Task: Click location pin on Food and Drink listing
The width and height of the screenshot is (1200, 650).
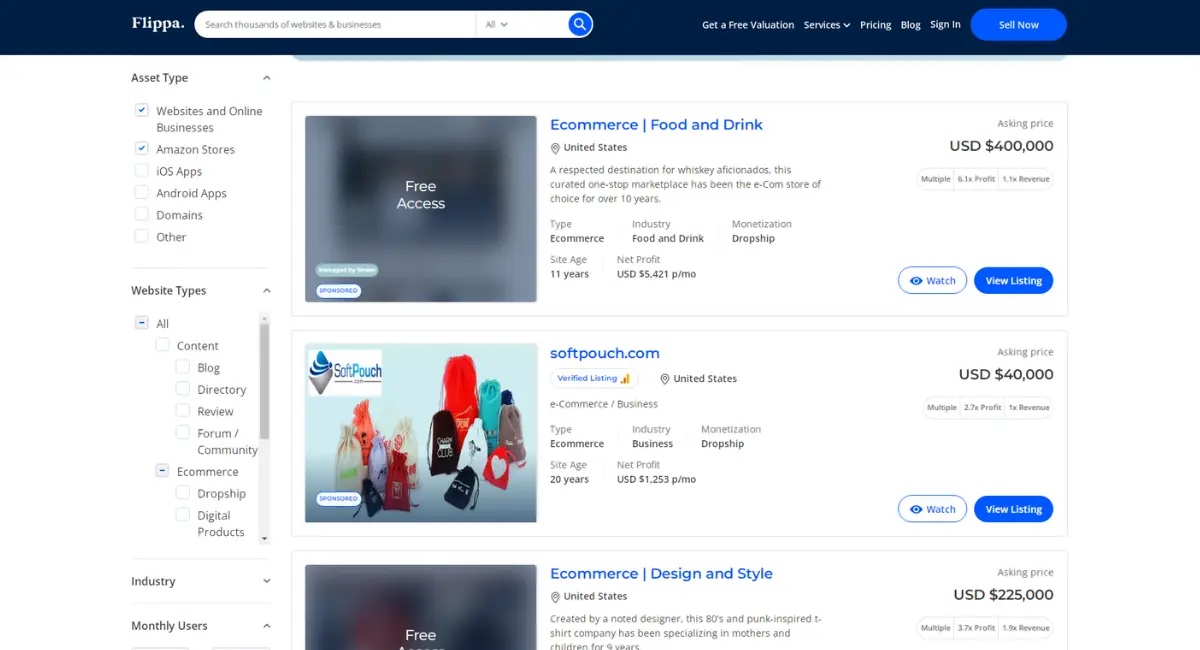Action: point(555,148)
